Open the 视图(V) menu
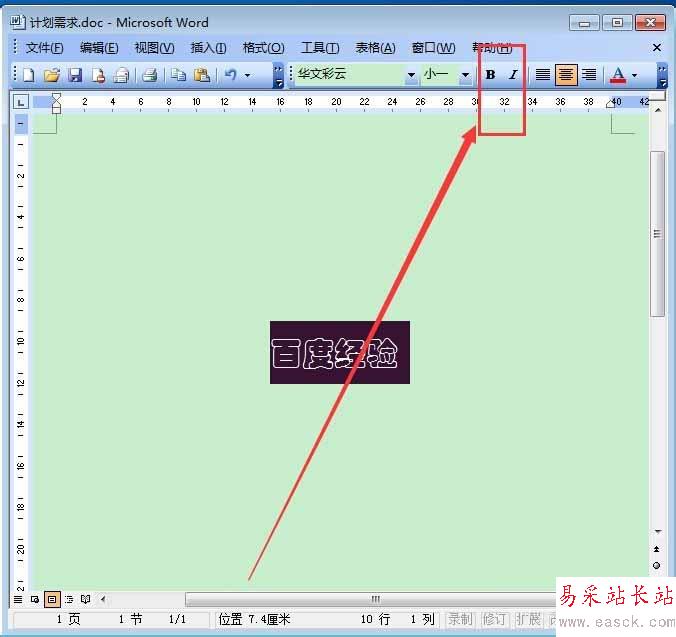Image resolution: width=676 pixels, height=637 pixels. (x=154, y=47)
